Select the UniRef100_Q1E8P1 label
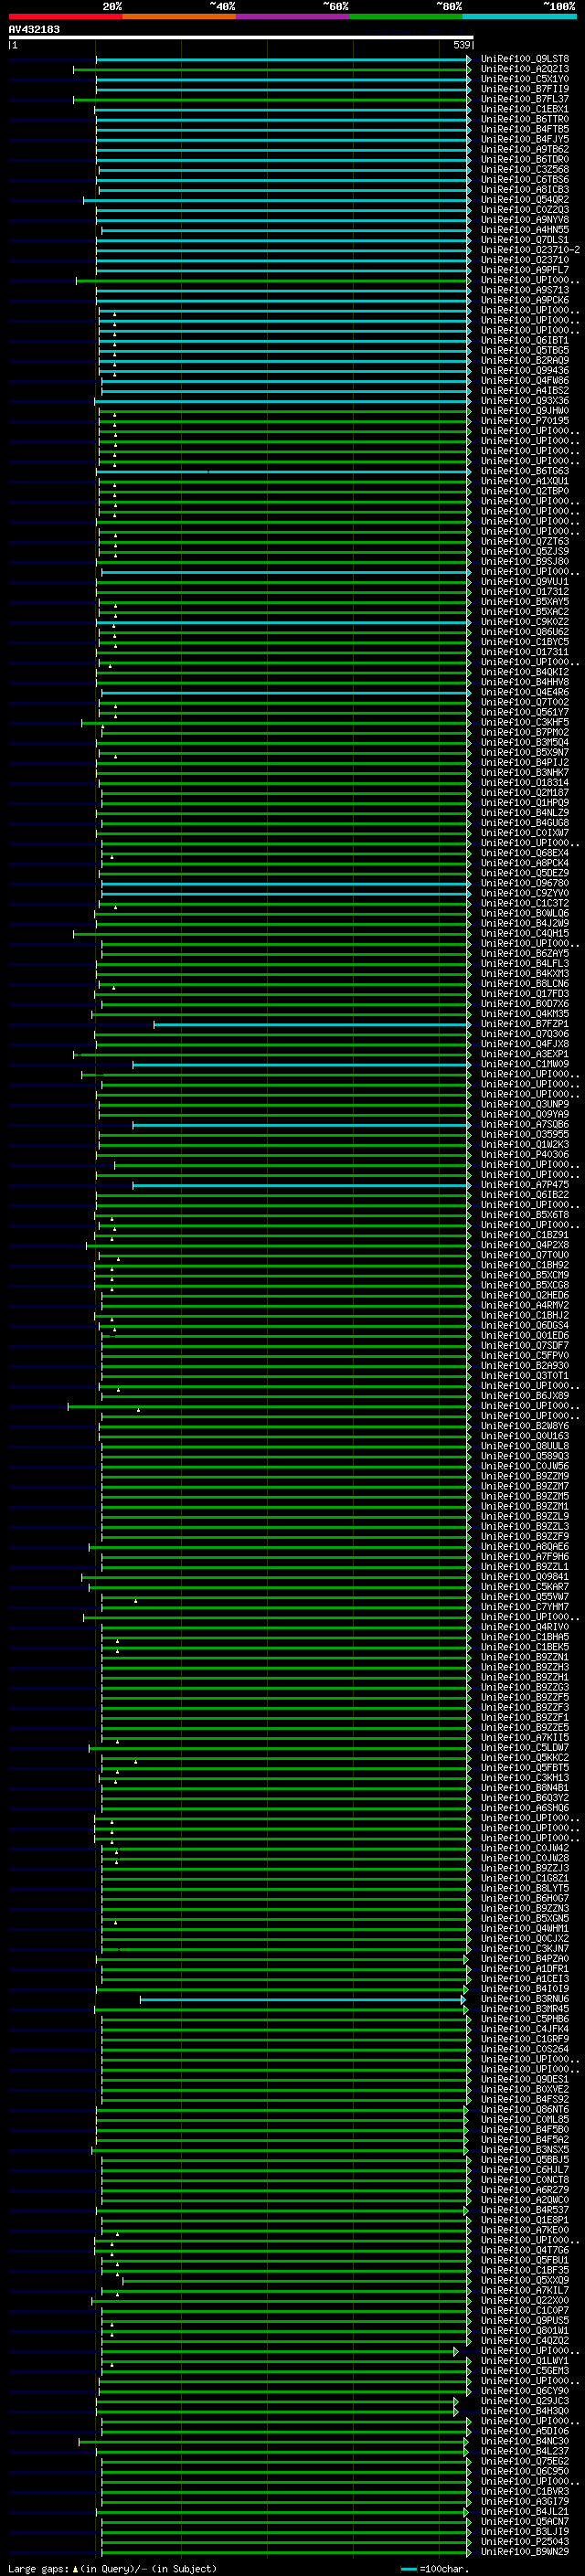 (524, 2221)
